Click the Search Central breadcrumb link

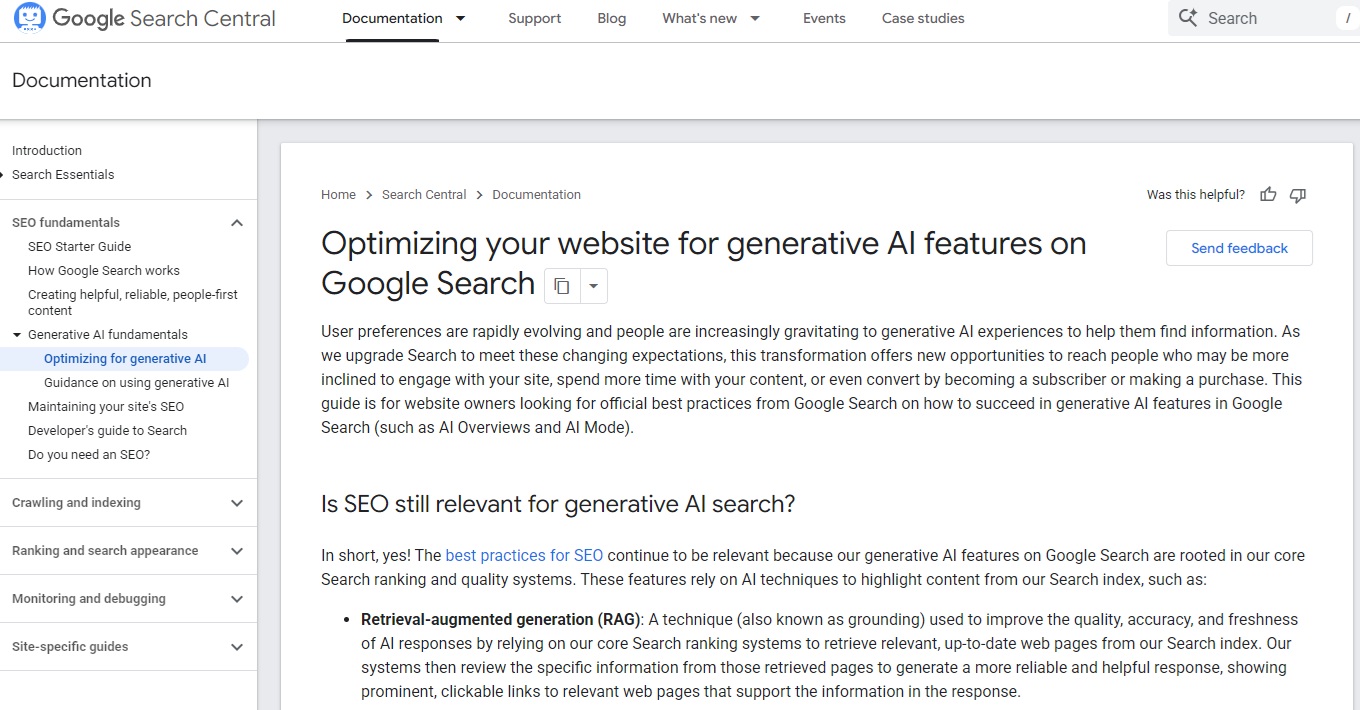coord(424,195)
